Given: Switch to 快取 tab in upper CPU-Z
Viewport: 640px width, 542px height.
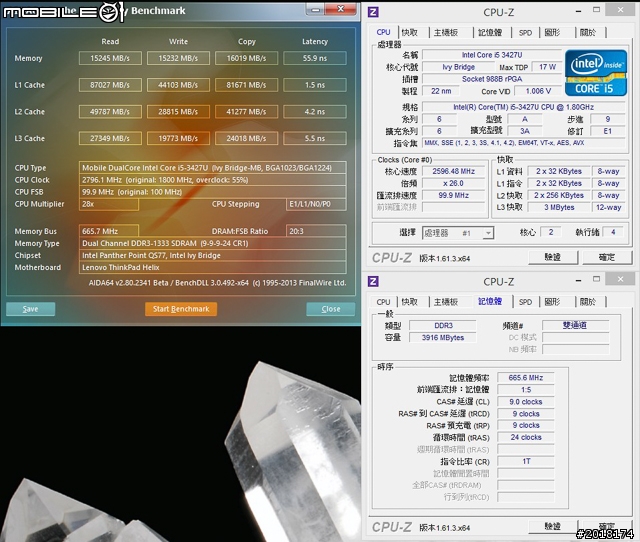Looking at the screenshot, I should pyautogui.click(x=409, y=33).
